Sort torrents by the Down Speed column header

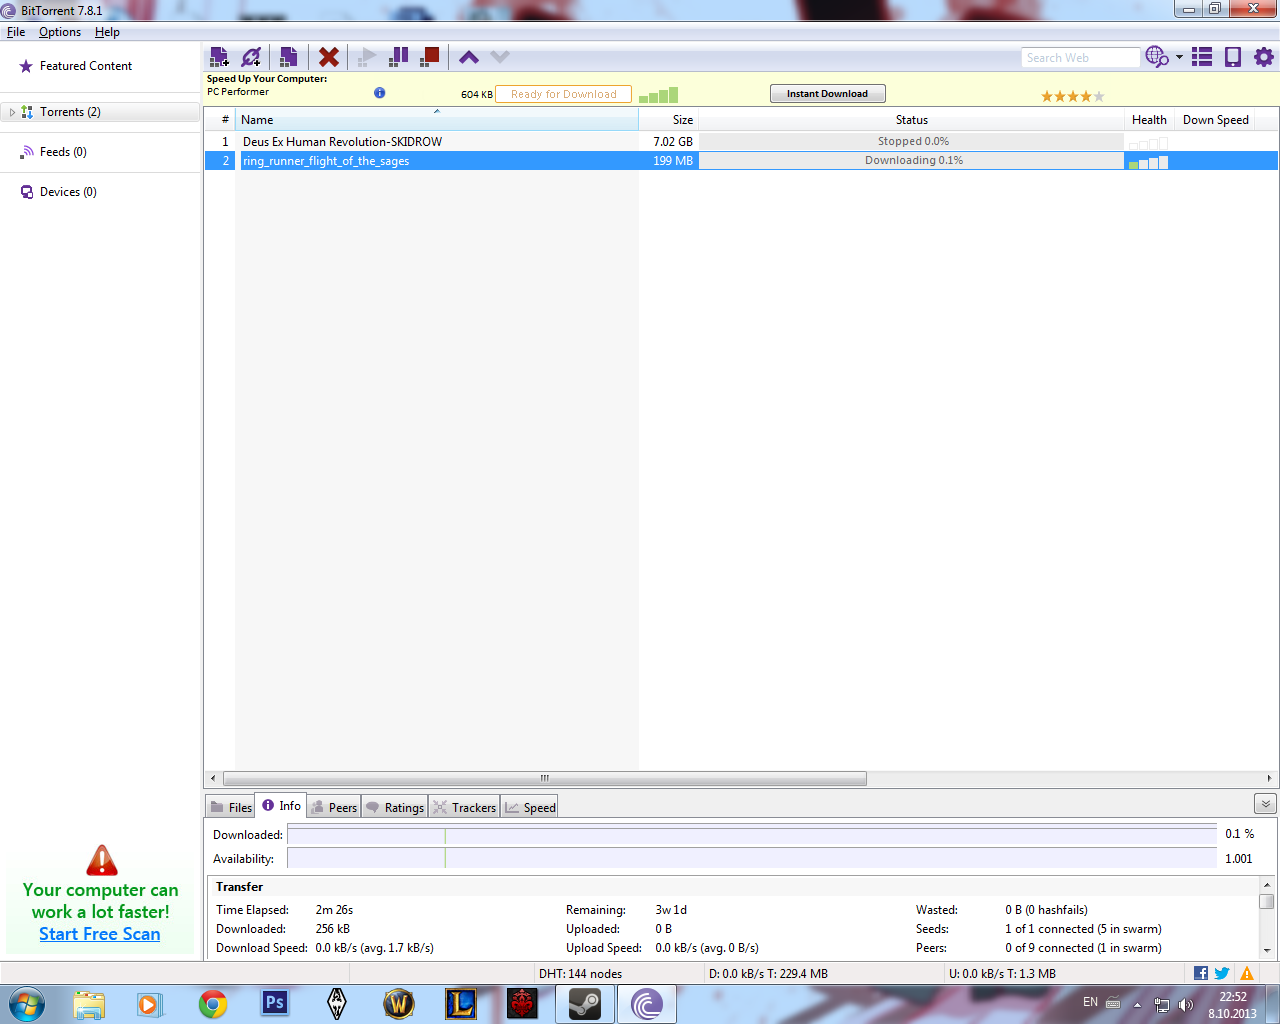[1216, 120]
